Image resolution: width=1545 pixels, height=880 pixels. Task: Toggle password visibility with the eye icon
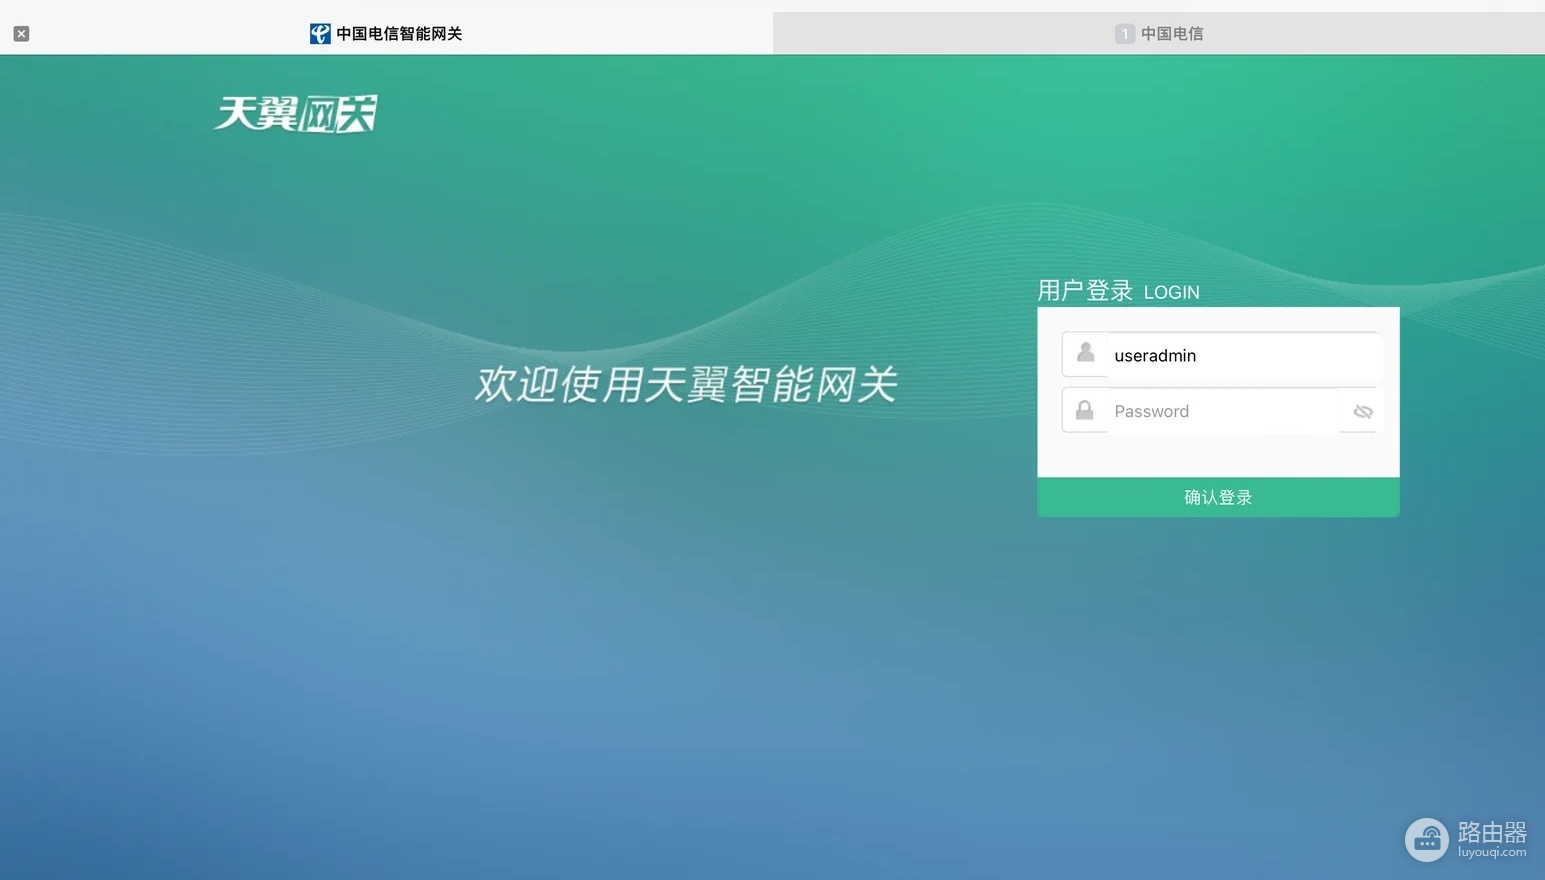1363,412
